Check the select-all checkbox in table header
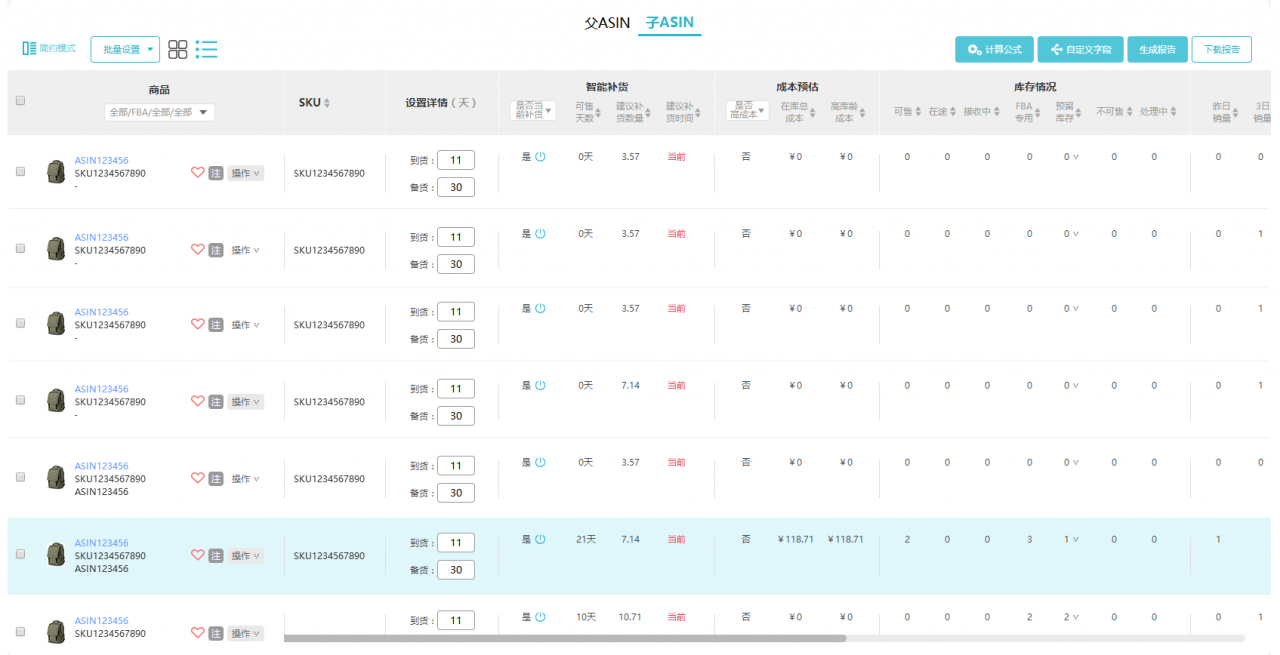This screenshot has width=1280, height=655. [x=20, y=100]
